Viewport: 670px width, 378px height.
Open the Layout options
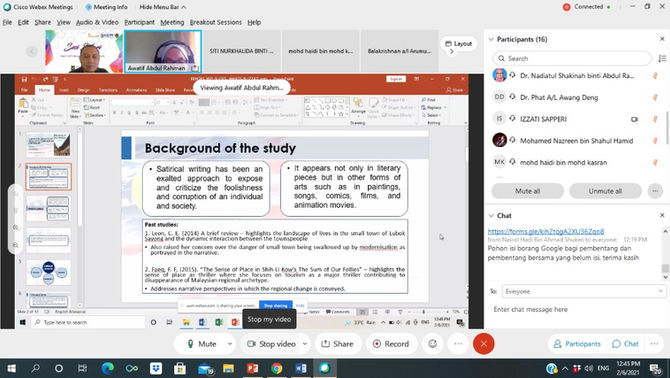pyautogui.click(x=458, y=44)
